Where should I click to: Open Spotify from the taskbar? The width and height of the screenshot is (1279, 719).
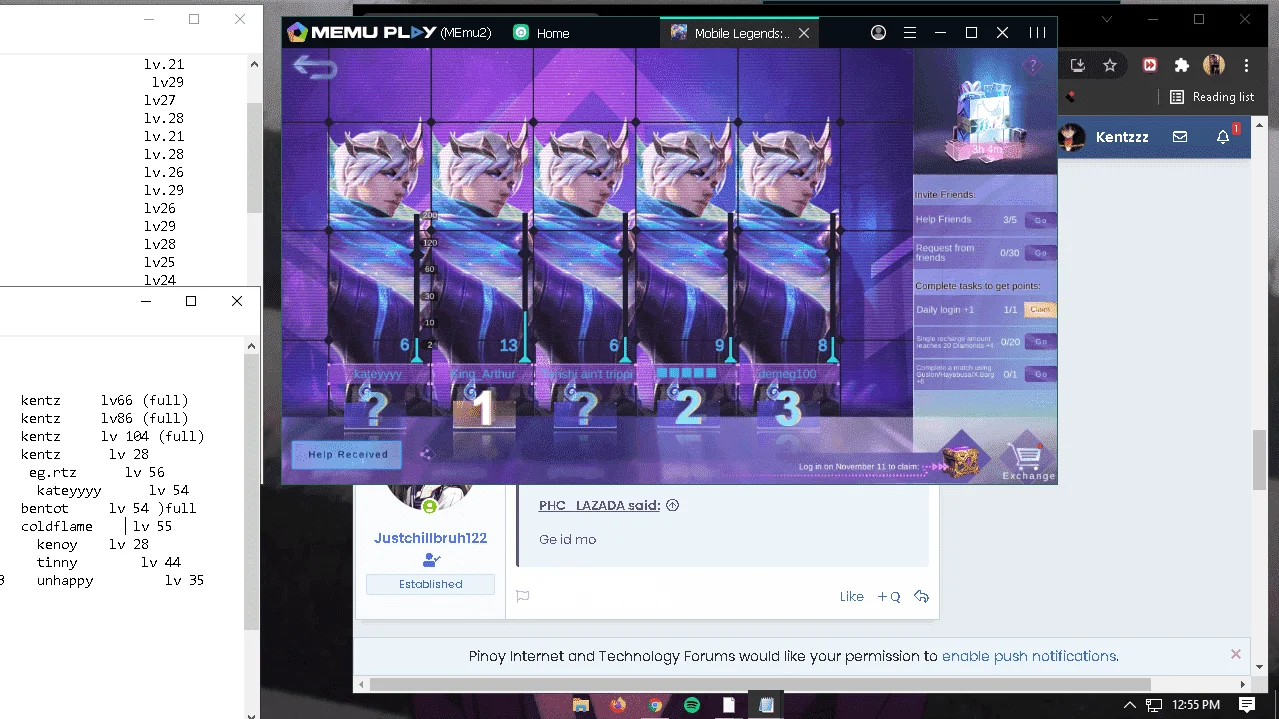[x=692, y=705]
